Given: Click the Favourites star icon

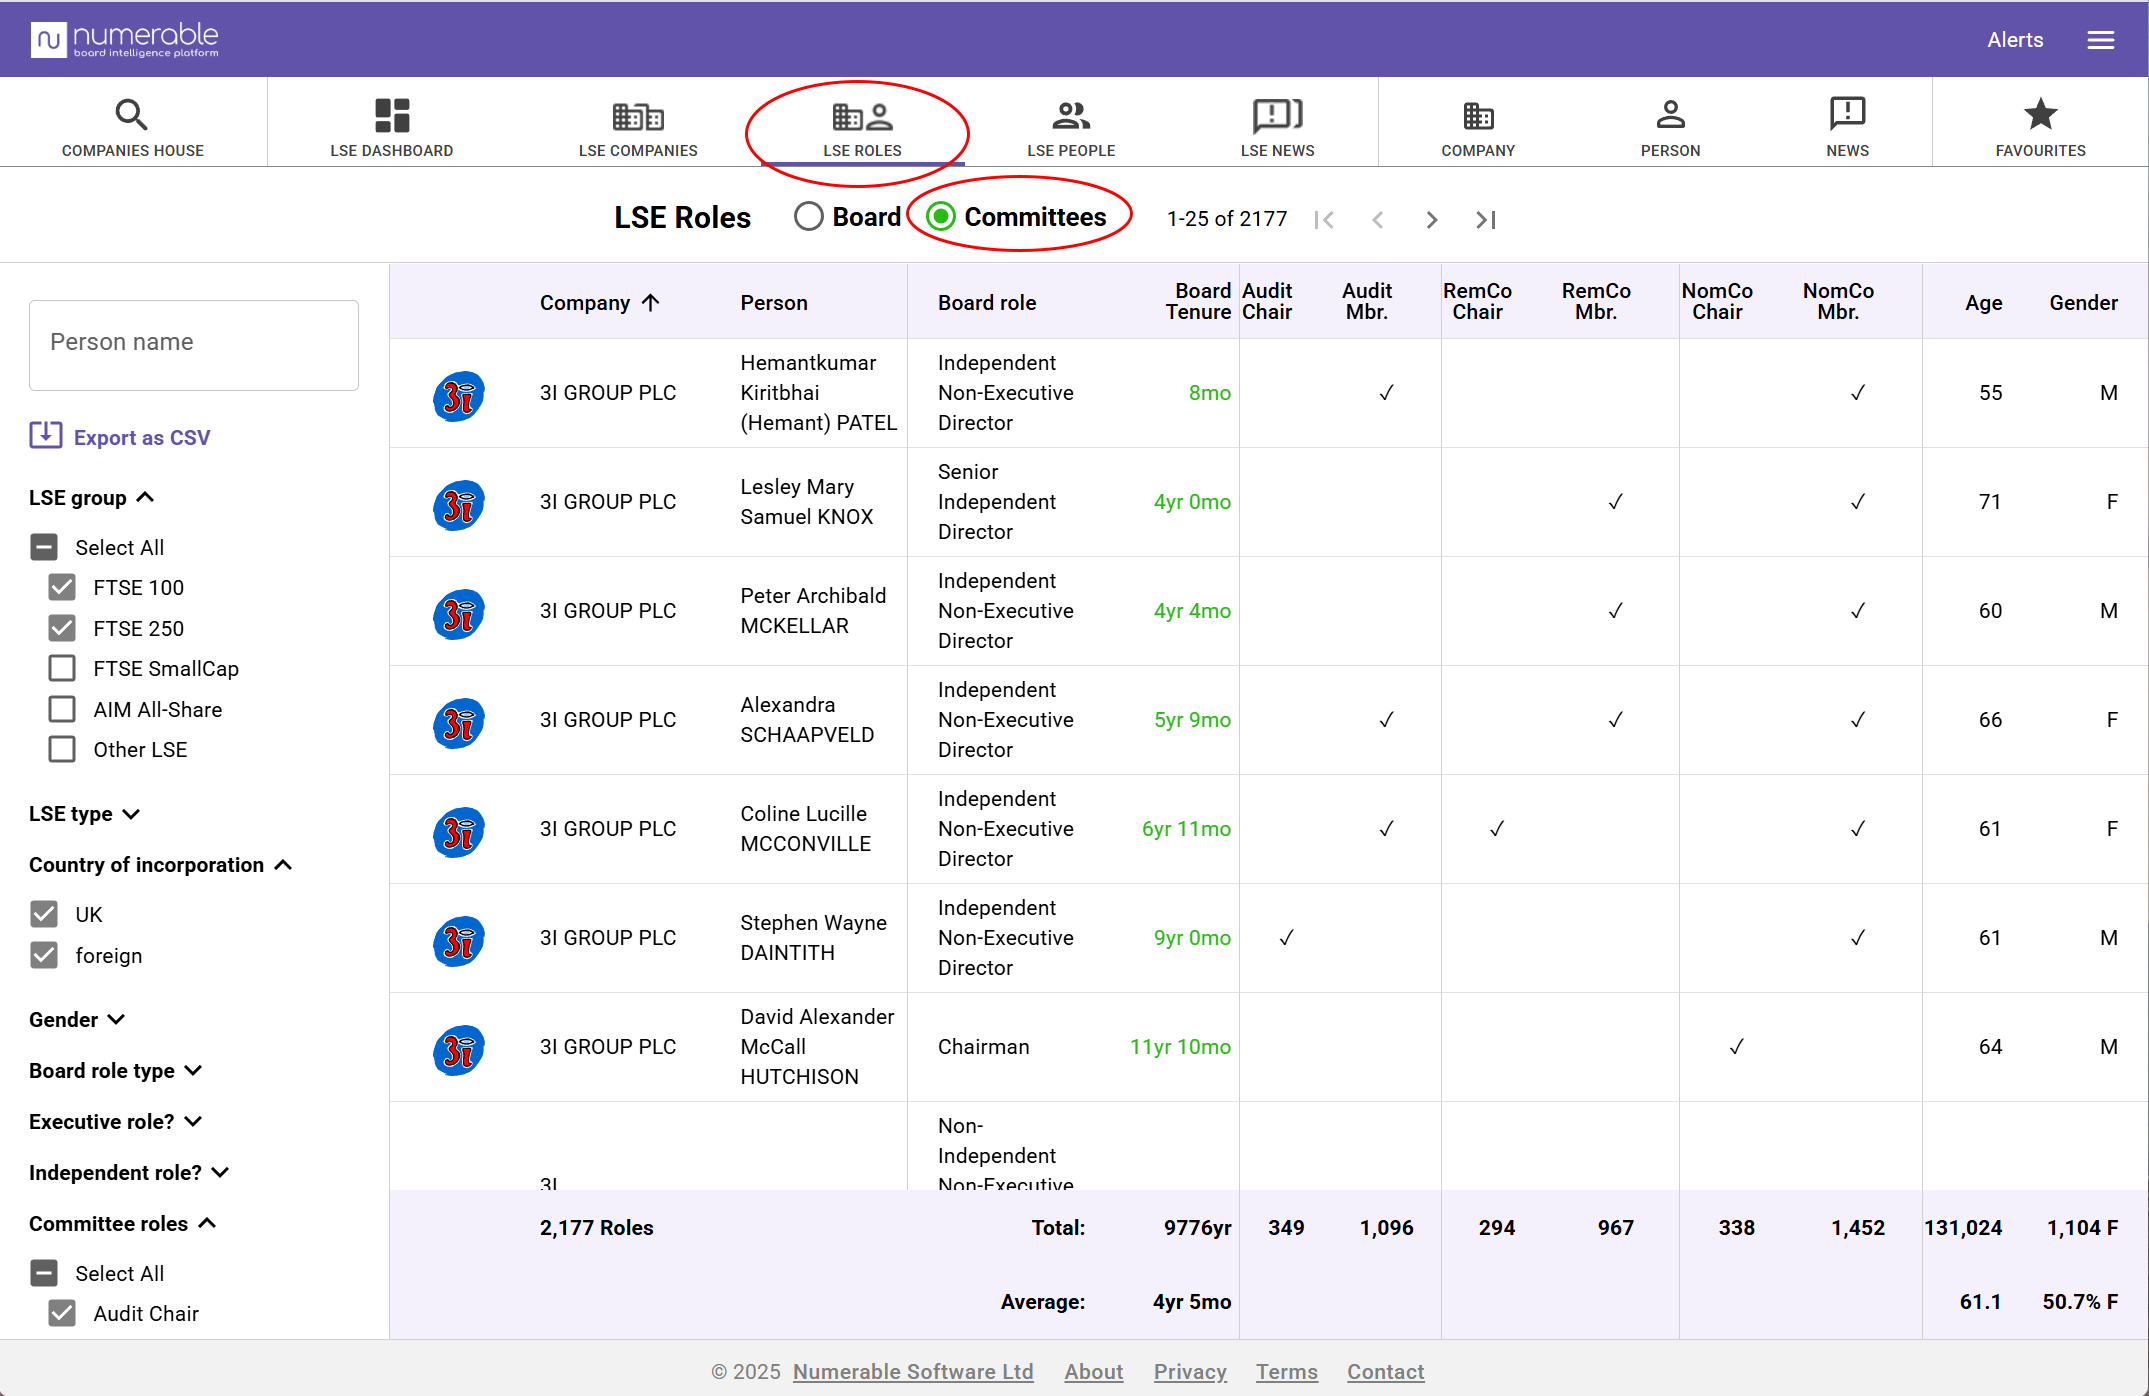Looking at the screenshot, I should click(x=2040, y=115).
